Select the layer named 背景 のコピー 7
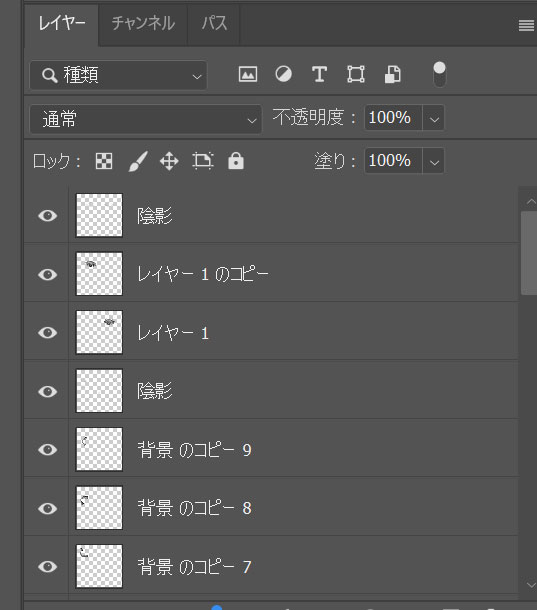537x610 pixels. click(194, 567)
